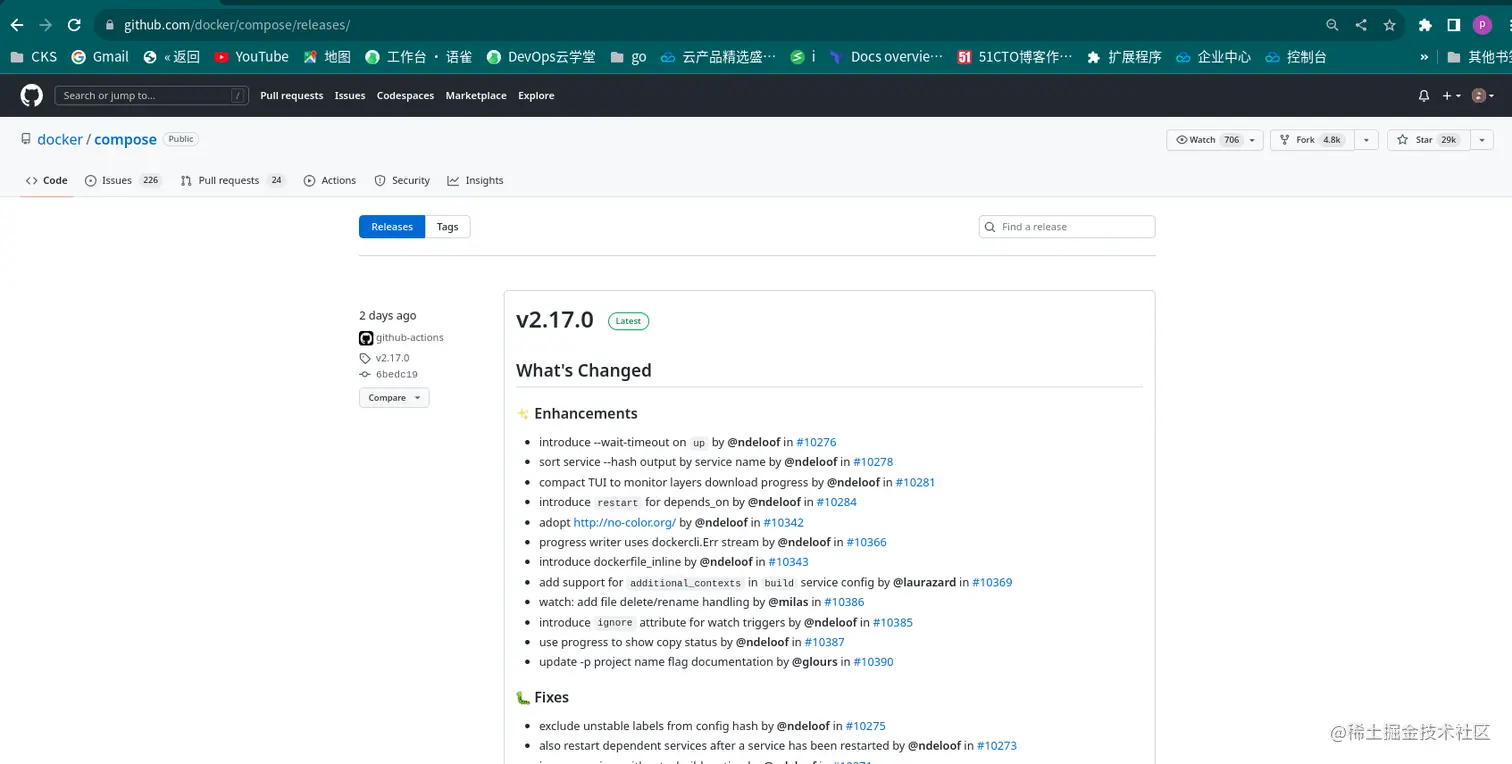Open the 地图 maps bookmark
1512x764 pixels.
coord(327,57)
